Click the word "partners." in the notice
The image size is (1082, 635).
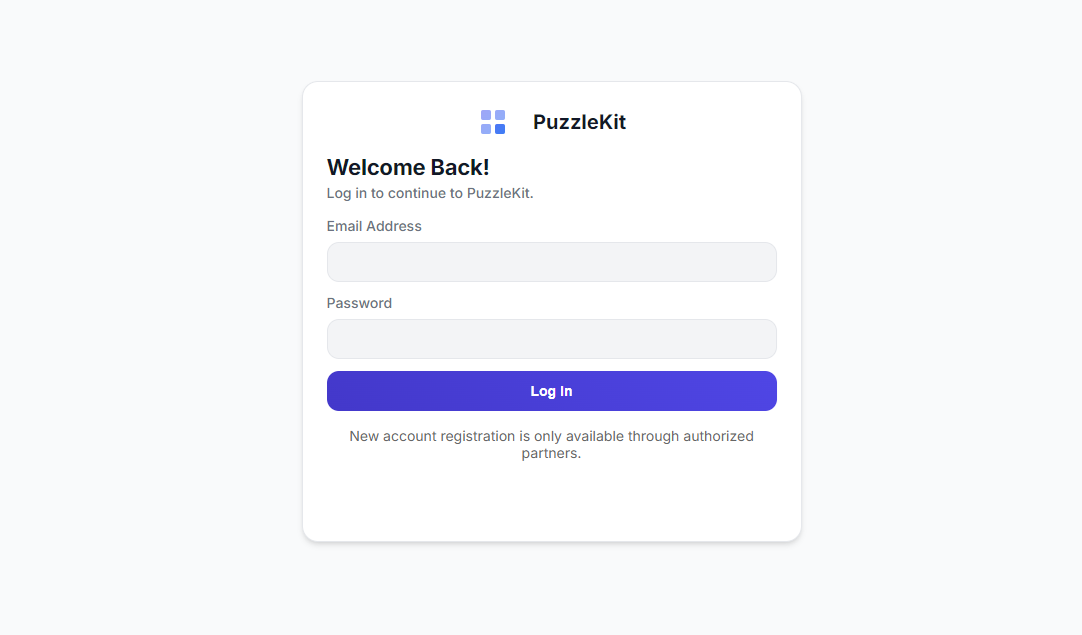click(551, 453)
